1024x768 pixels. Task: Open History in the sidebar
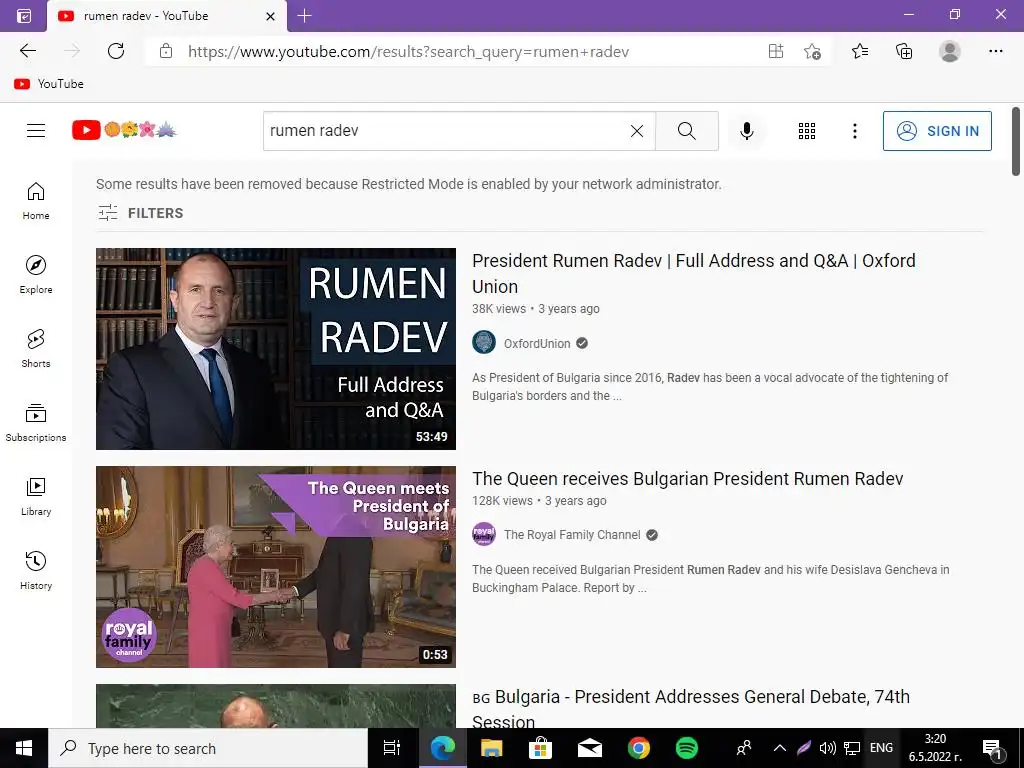click(x=36, y=570)
